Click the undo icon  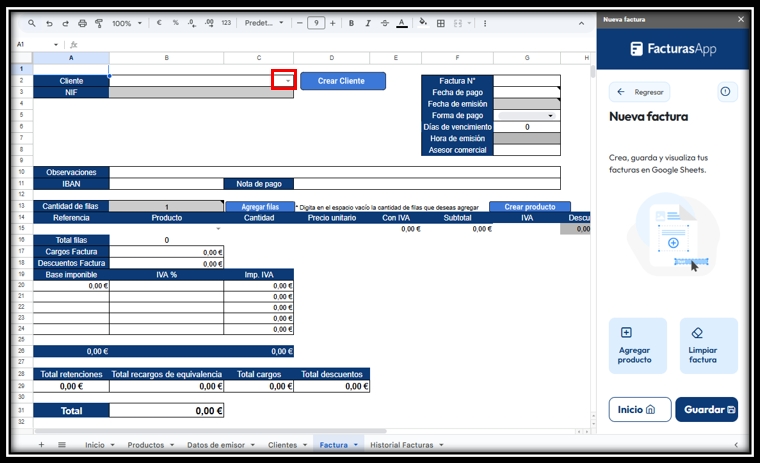49,22
